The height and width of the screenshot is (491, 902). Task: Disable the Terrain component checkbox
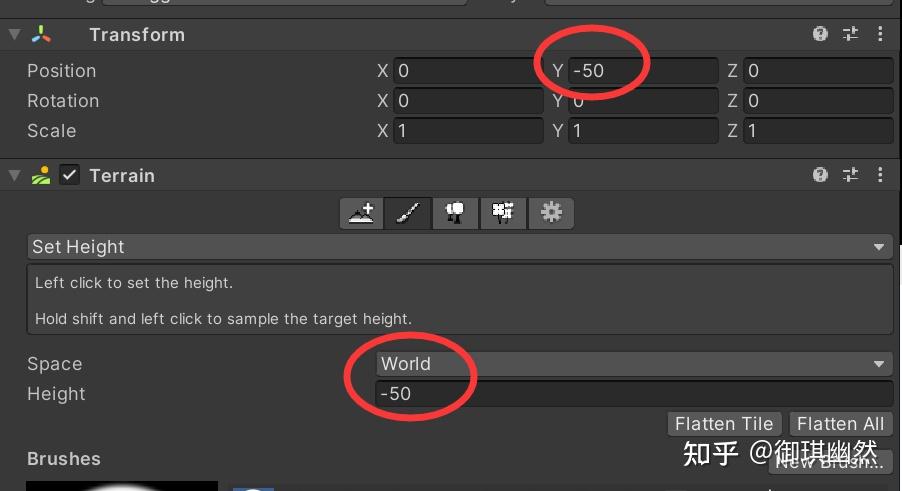tap(70, 175)
